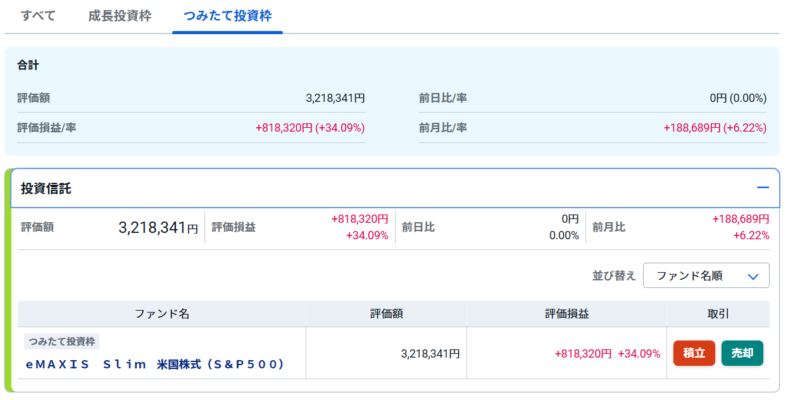Click the fund row's 3,218,341円 valuation cell

[x=429, y=353]
